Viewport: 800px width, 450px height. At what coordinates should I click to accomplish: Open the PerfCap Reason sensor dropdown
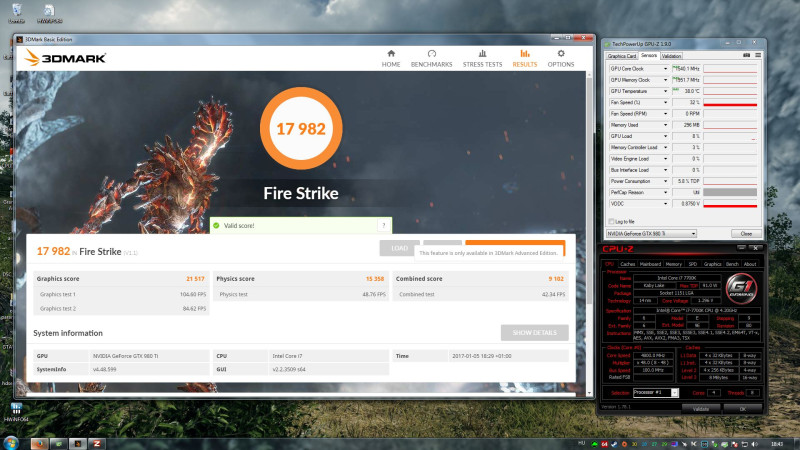click(x=665, y=192)
